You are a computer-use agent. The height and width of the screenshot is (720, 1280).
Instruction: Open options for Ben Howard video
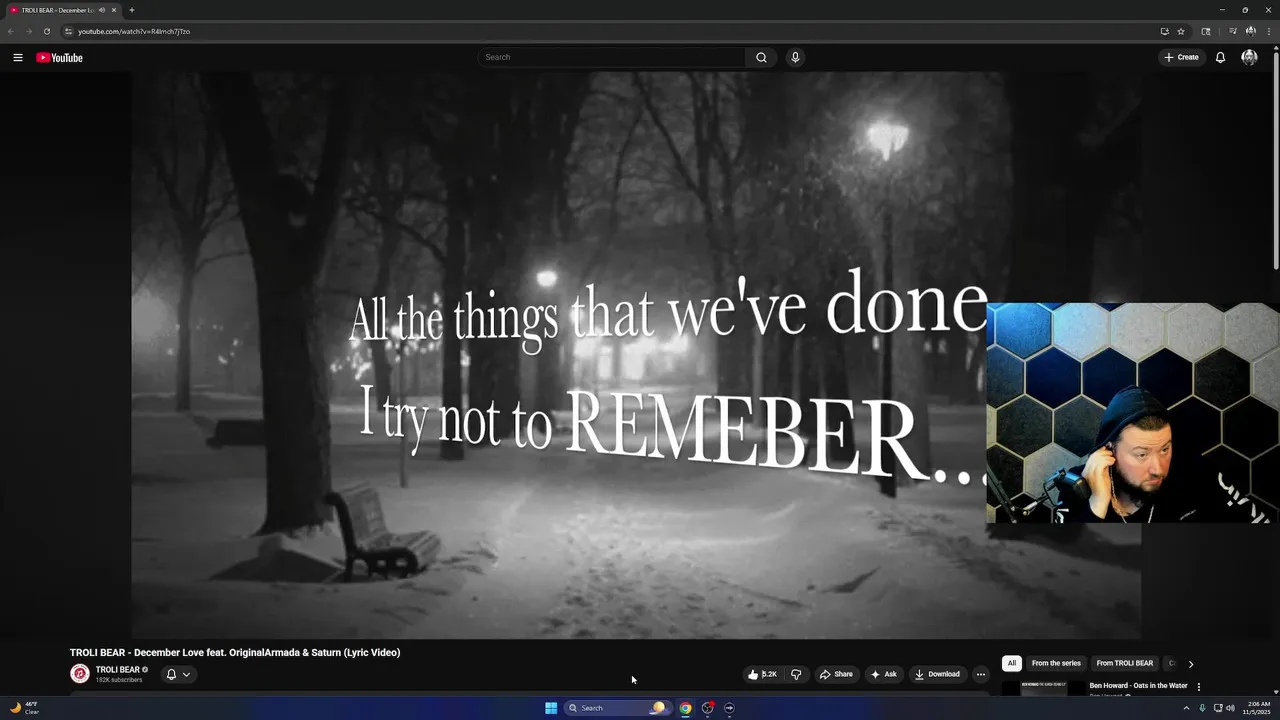coord(1198,687)
